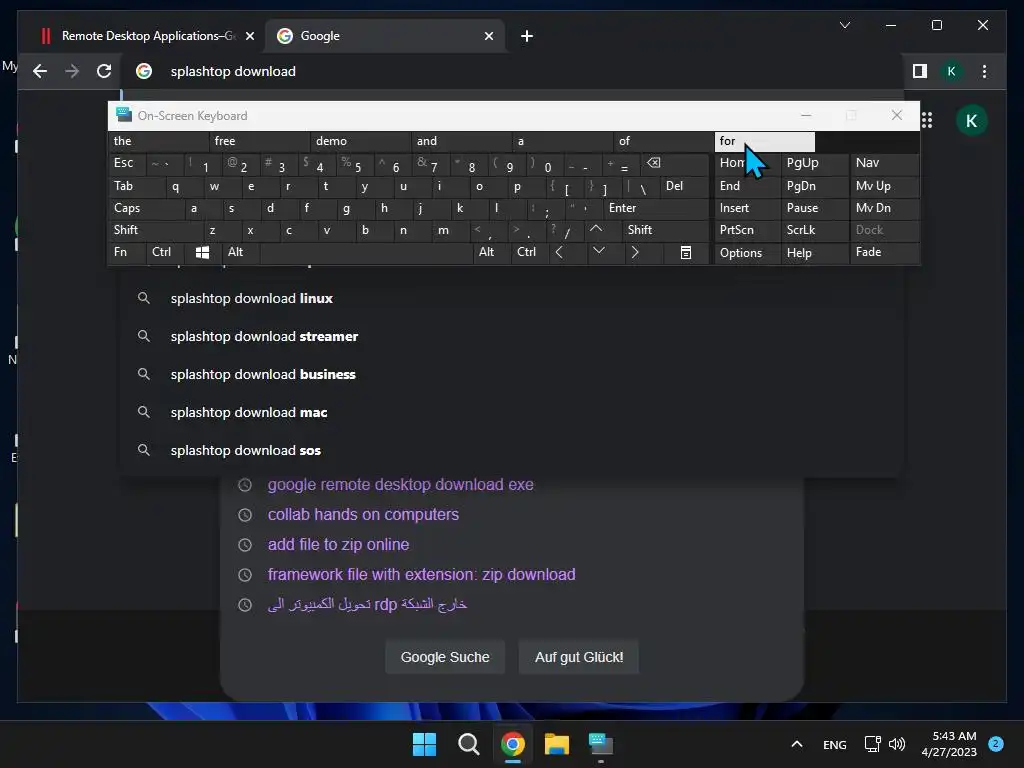Reload the current page
This screenshot has width=1024, height=768.
104,71
